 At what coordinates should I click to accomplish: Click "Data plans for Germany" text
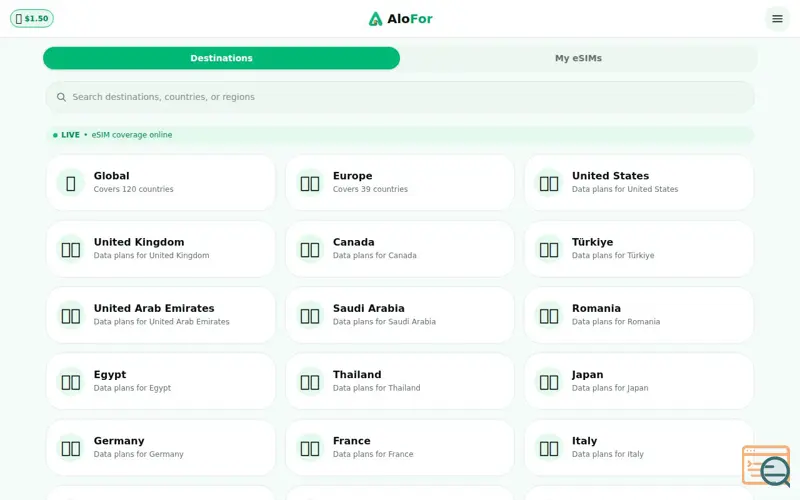(x=139, y=455)
